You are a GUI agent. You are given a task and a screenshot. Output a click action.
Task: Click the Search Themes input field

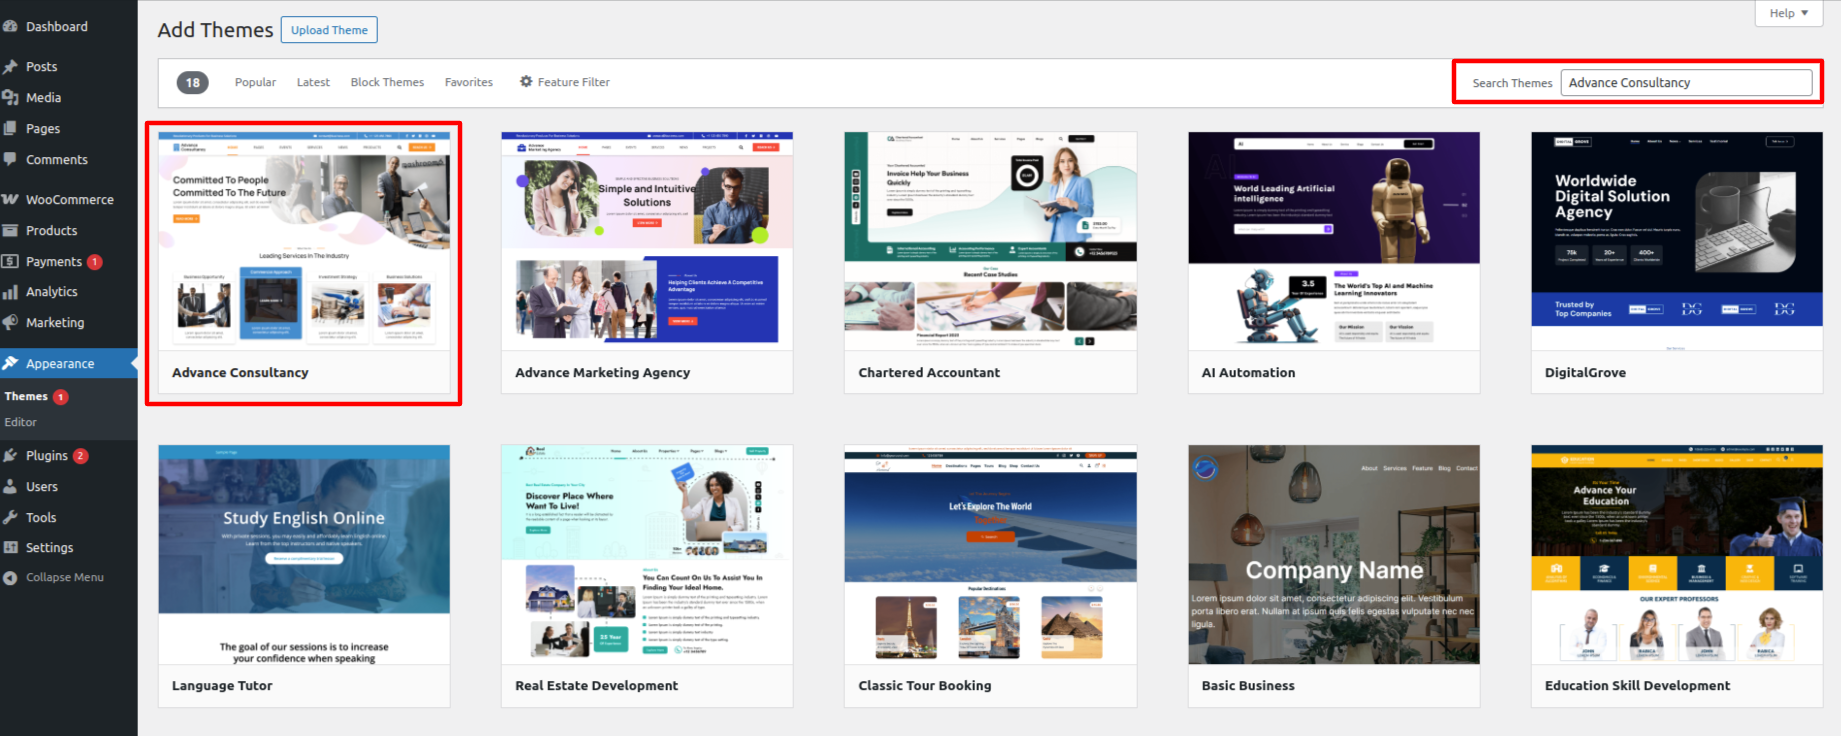click(1685, 83)
